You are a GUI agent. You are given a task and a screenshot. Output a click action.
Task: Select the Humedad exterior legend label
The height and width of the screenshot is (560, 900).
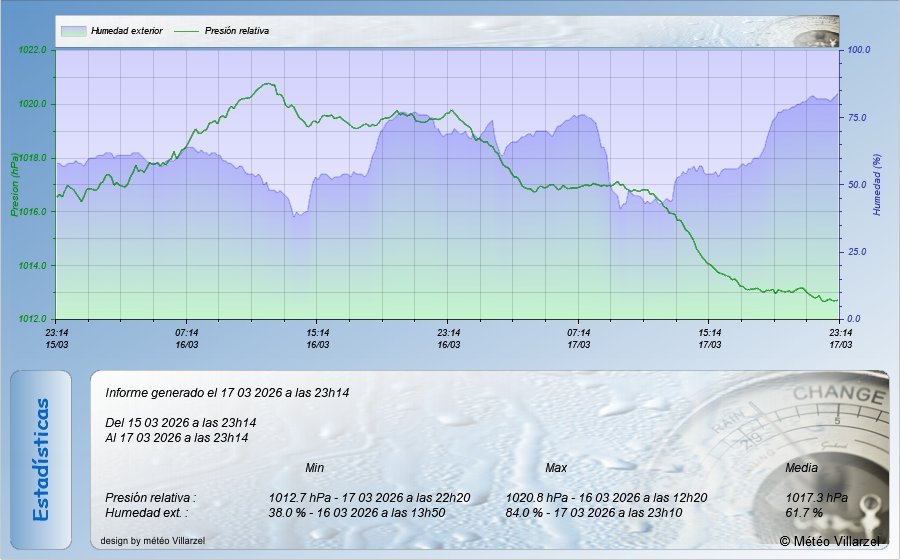coord(126,31)
